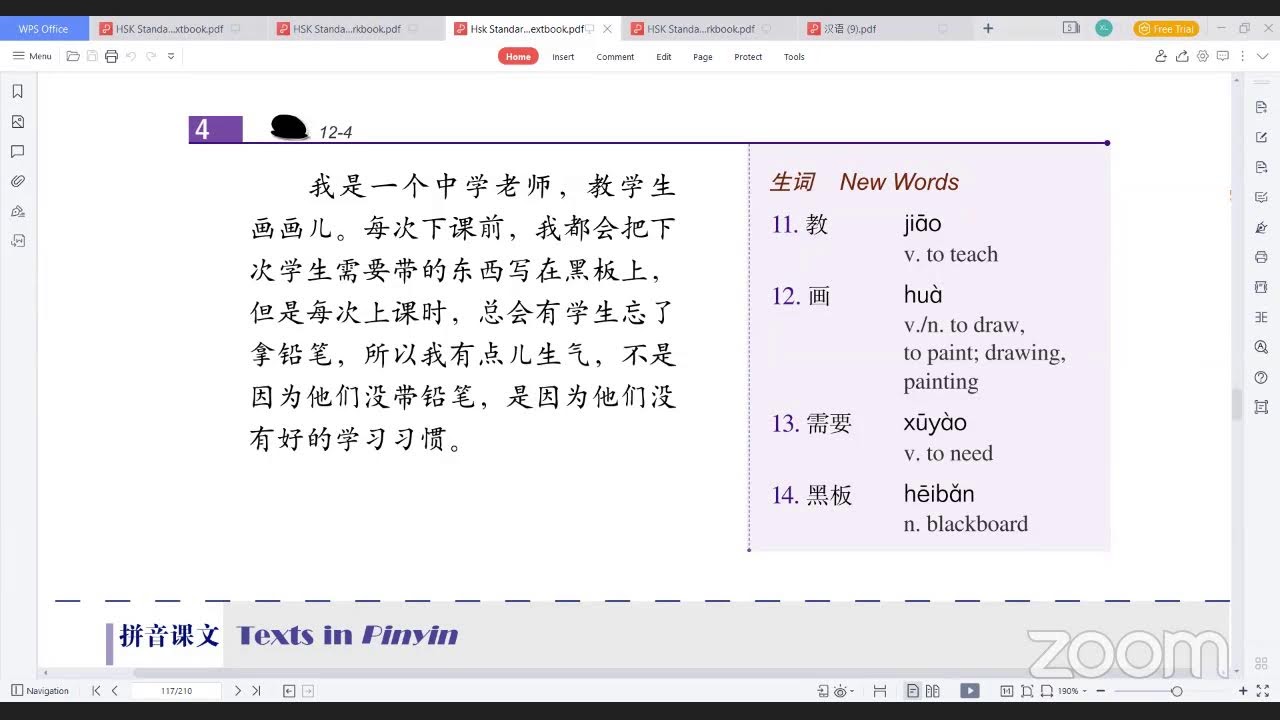Go to last page button

tap(256, 690)
